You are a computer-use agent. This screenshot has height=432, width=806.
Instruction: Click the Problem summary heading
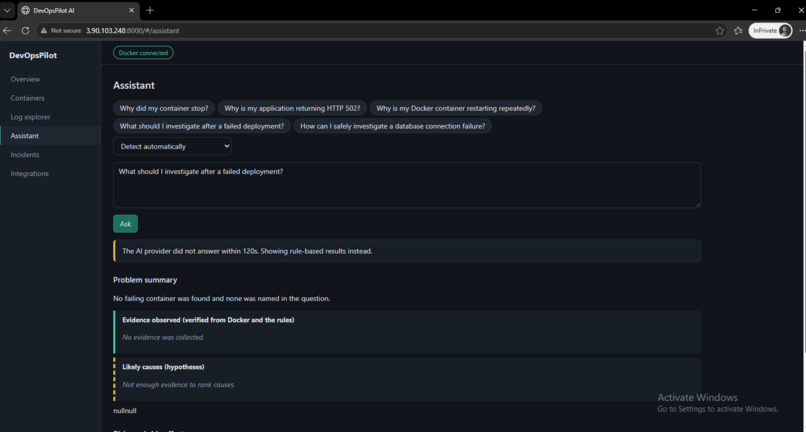tap(145, 280)
